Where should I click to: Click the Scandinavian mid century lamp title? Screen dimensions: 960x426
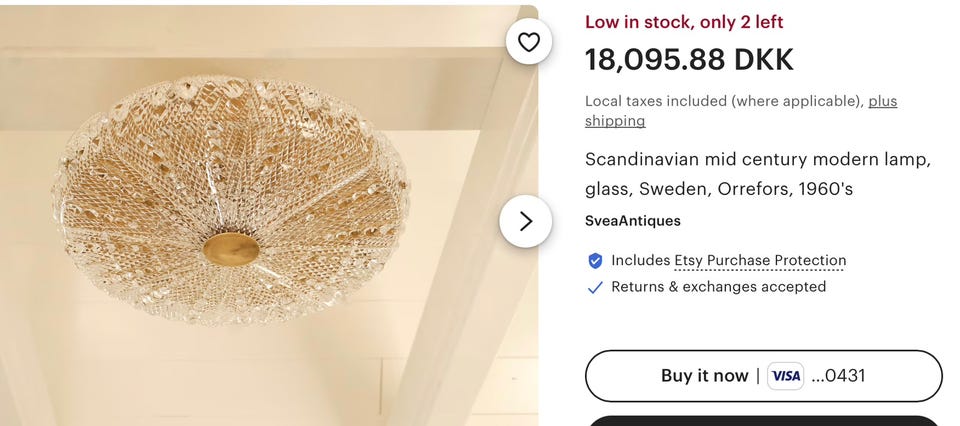click(x=757, y=160)
